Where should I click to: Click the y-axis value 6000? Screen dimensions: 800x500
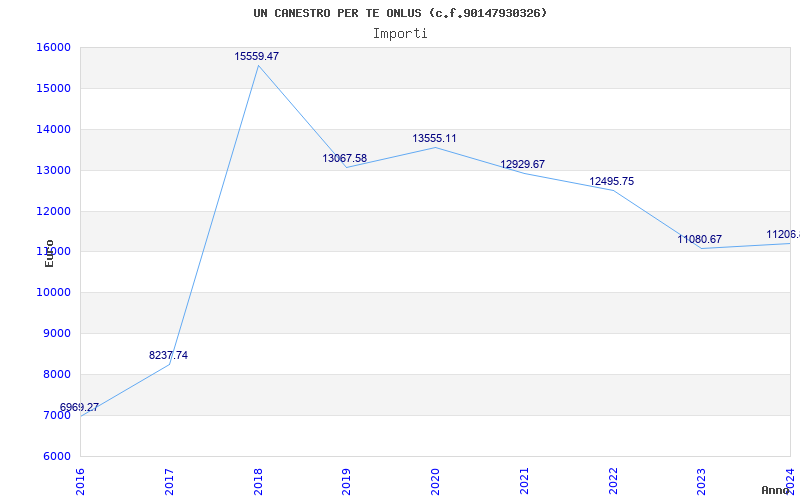[56, 457]
